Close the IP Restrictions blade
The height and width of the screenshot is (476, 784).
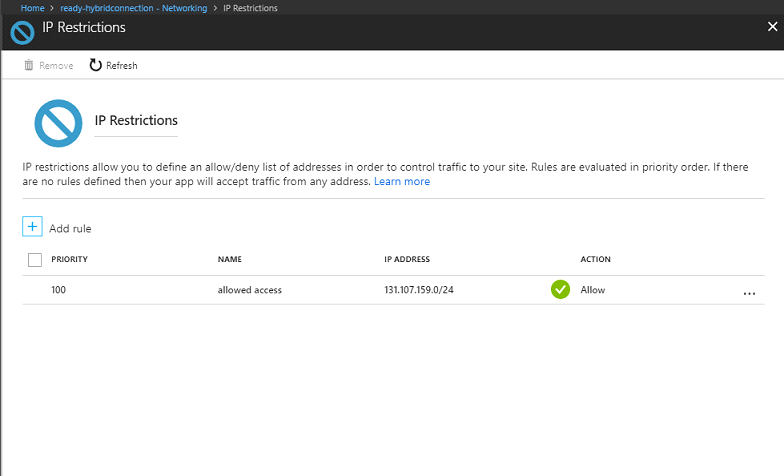pyautogui.click(x=772, y=26)
